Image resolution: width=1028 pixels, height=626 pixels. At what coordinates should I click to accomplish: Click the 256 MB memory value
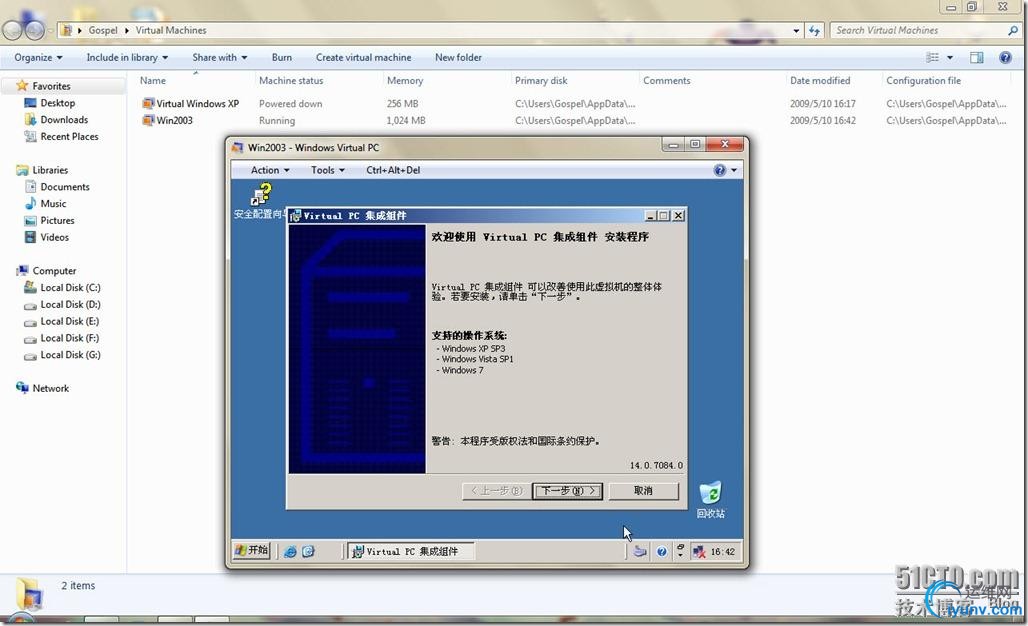[402, 104]
